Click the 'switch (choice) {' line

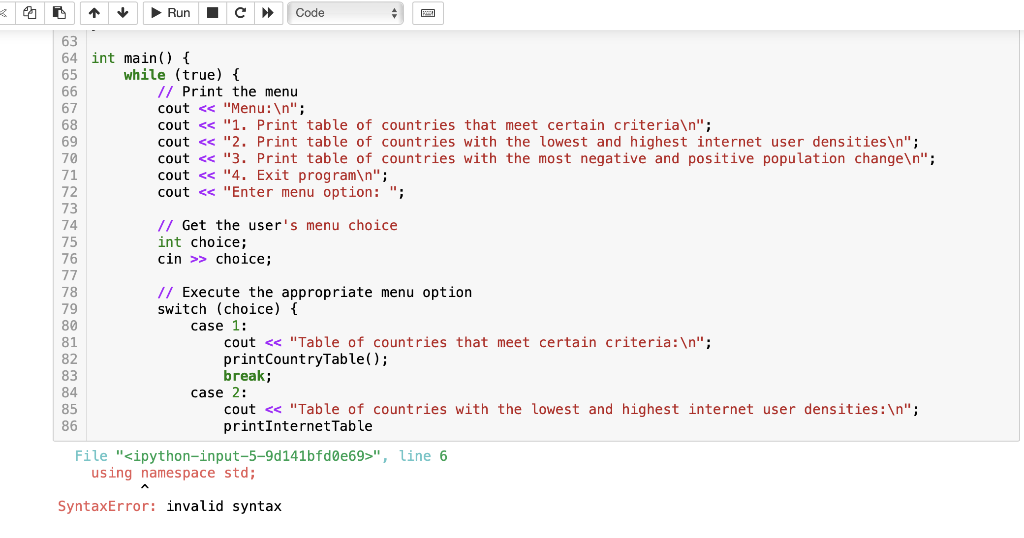(227, 309)
